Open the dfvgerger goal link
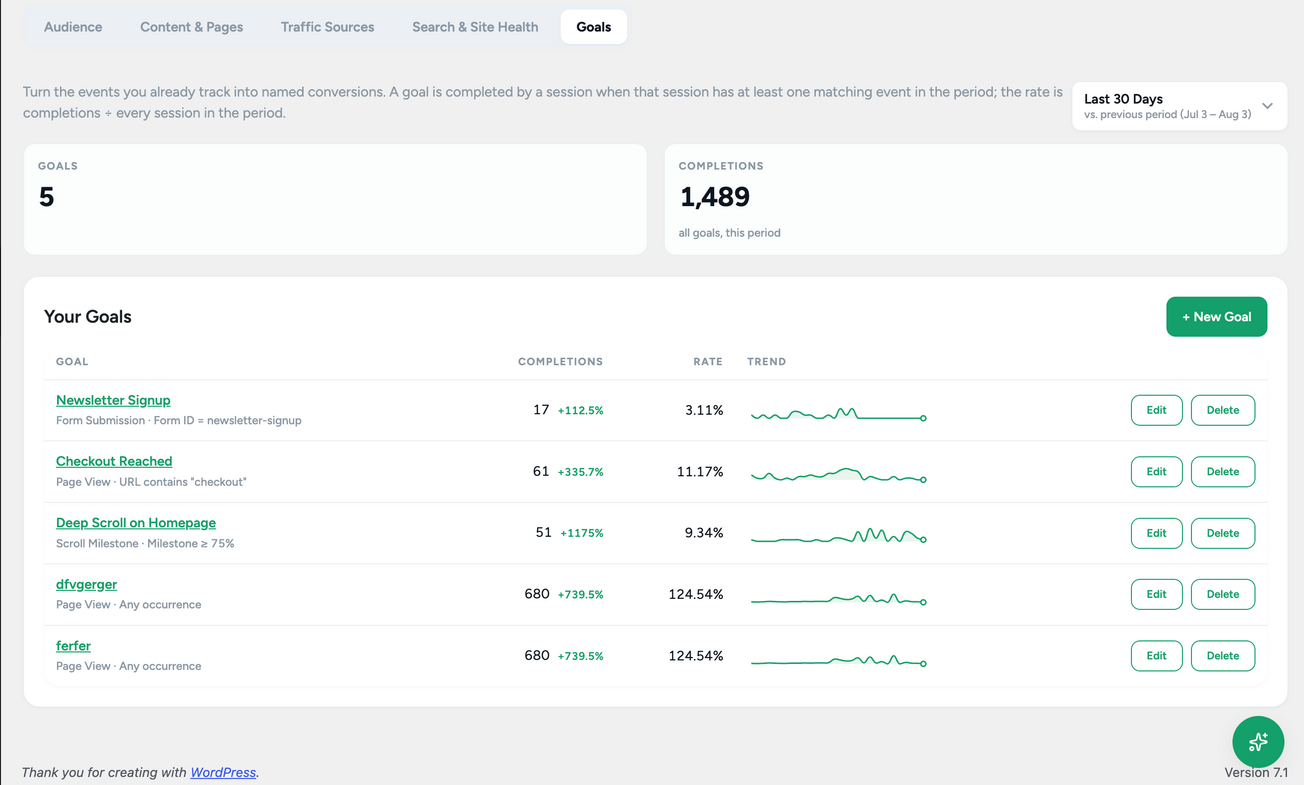 point(86,584)
